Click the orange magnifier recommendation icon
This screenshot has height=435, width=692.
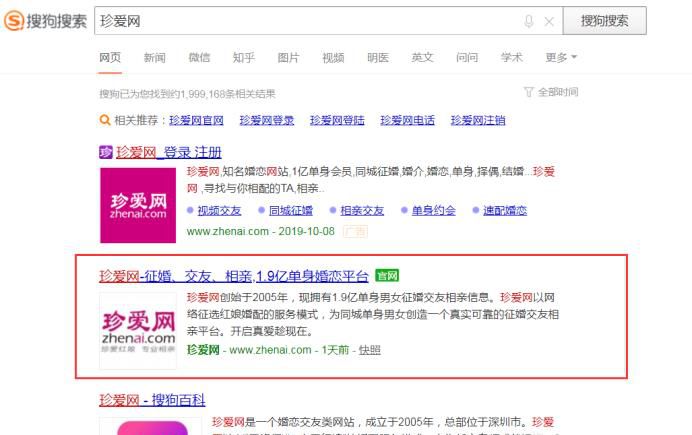[x=105, y=120]
